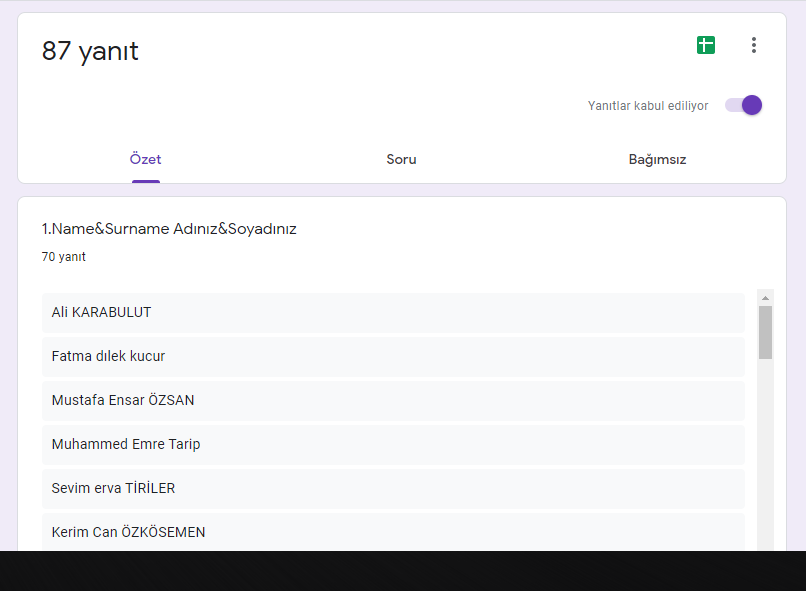Click the black bar at the bottom
This screenshot has height=591, width=806.
click(x=403, y=571)
